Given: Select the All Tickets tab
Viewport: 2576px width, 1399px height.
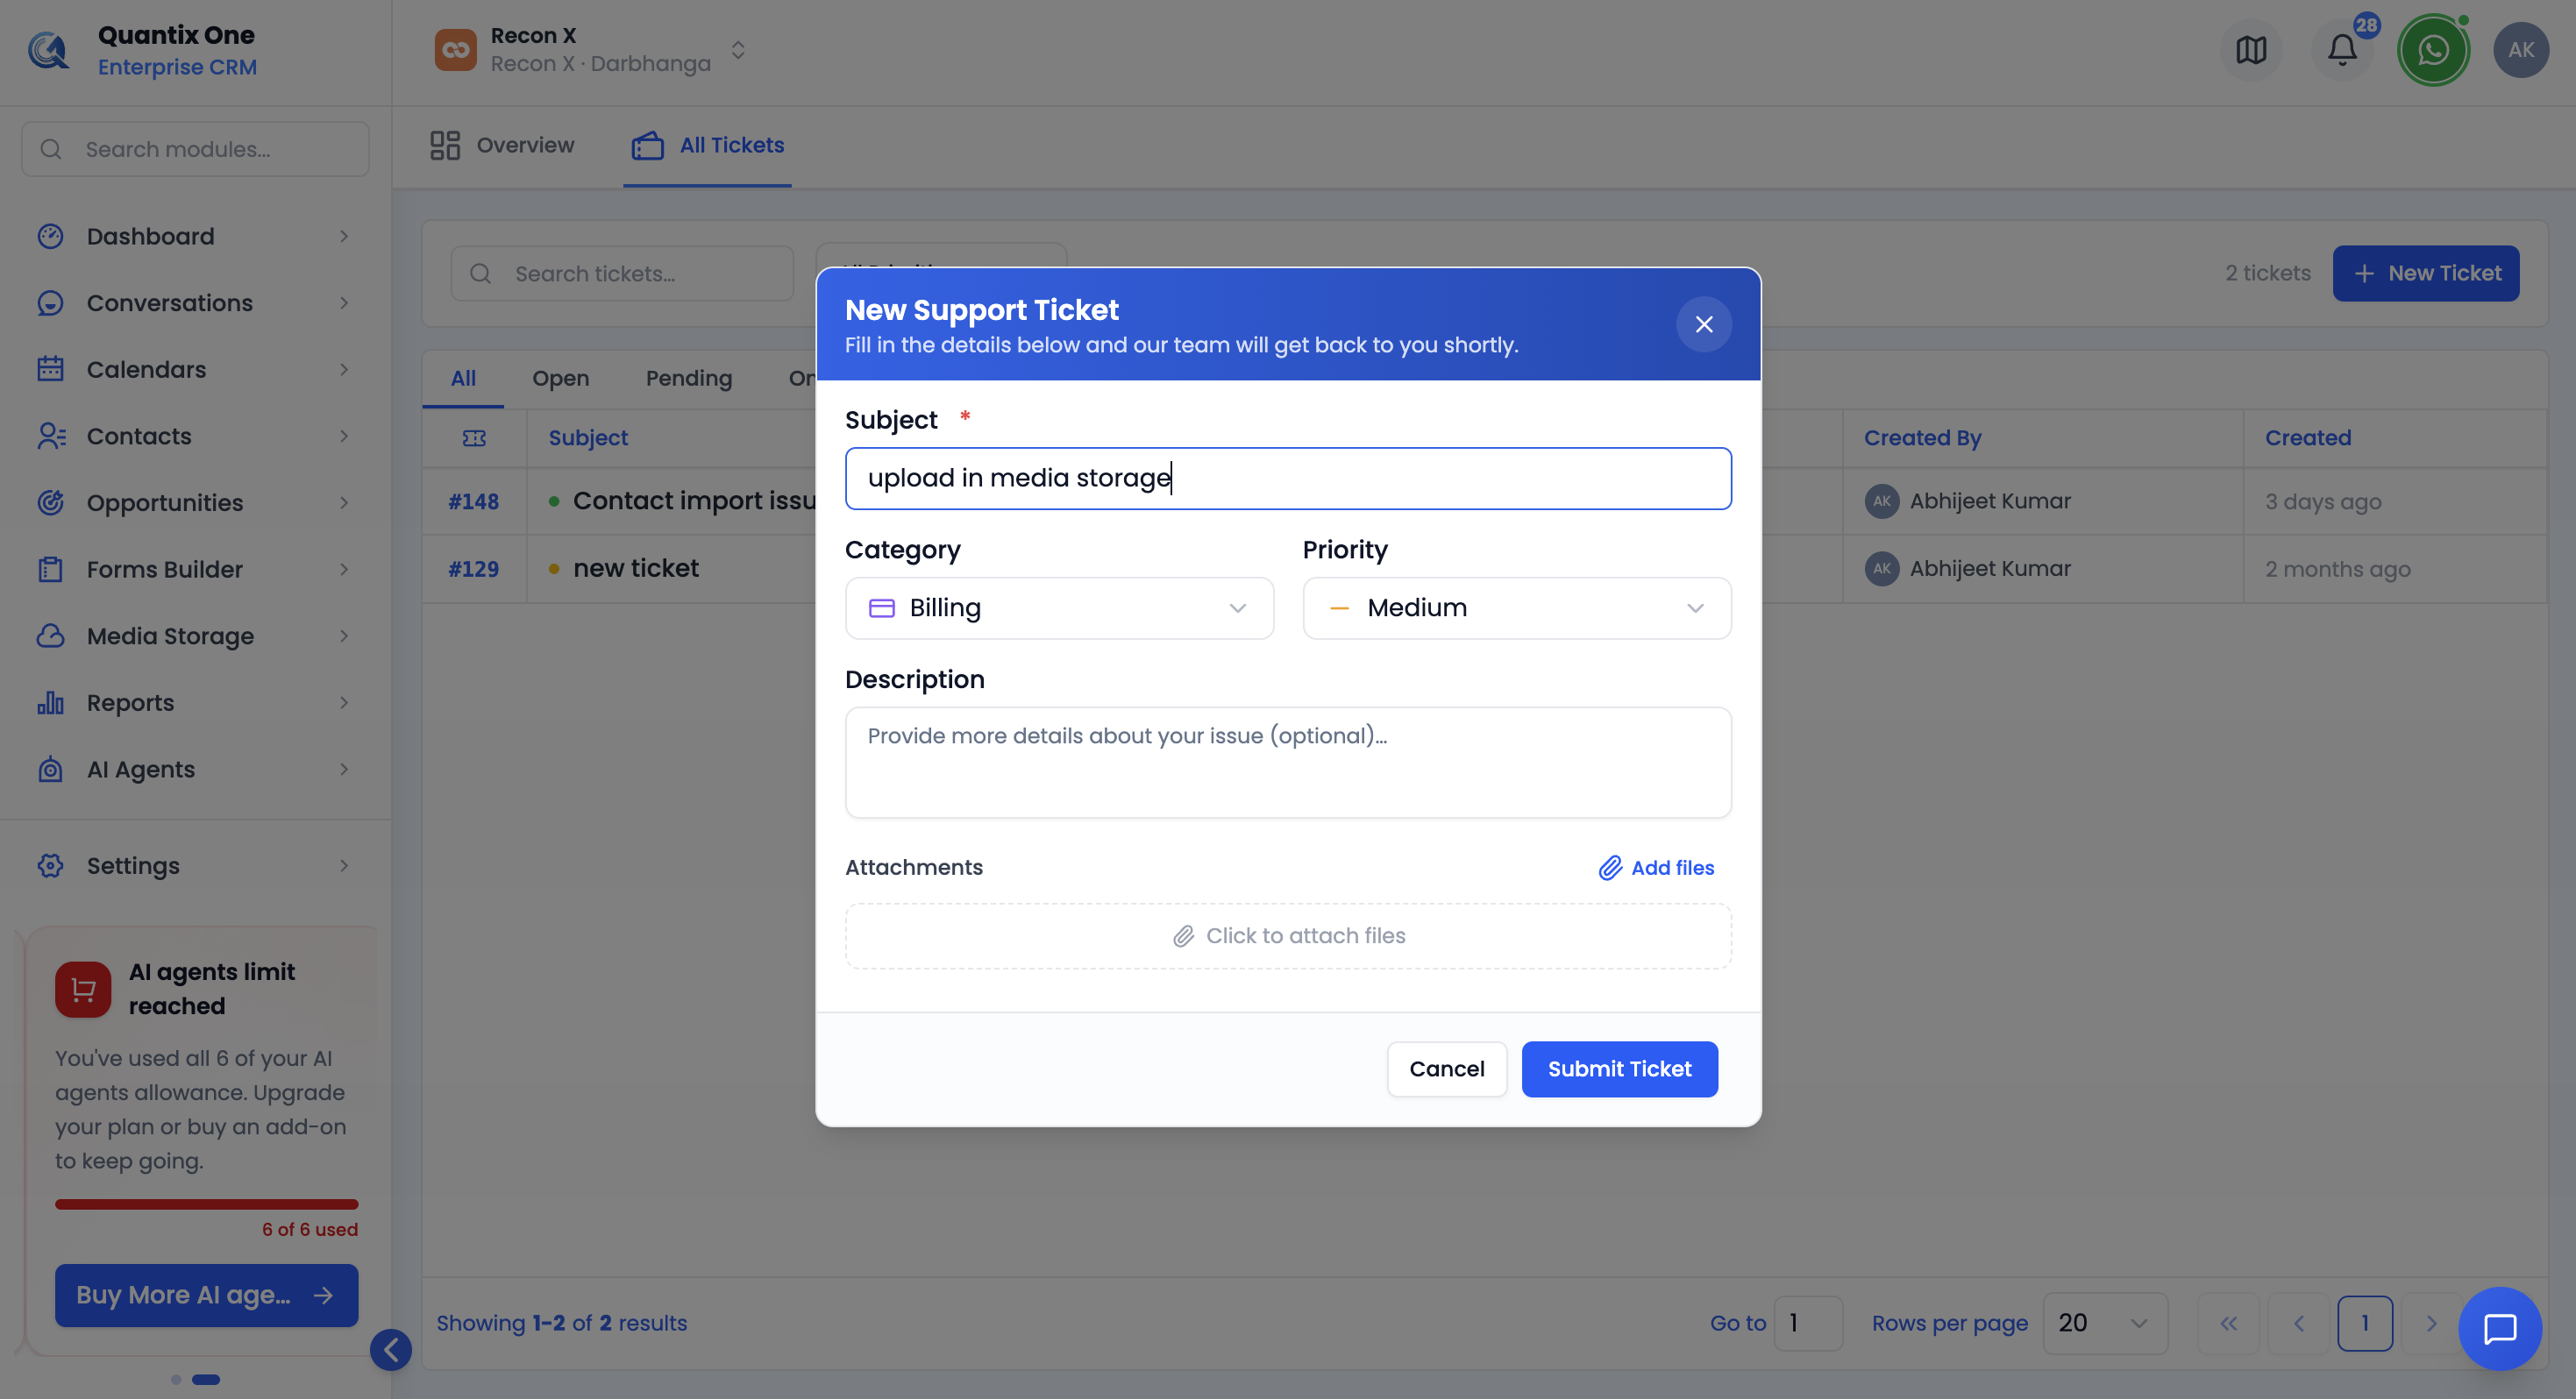Looking at the screenshot, I should coord(707,146).
